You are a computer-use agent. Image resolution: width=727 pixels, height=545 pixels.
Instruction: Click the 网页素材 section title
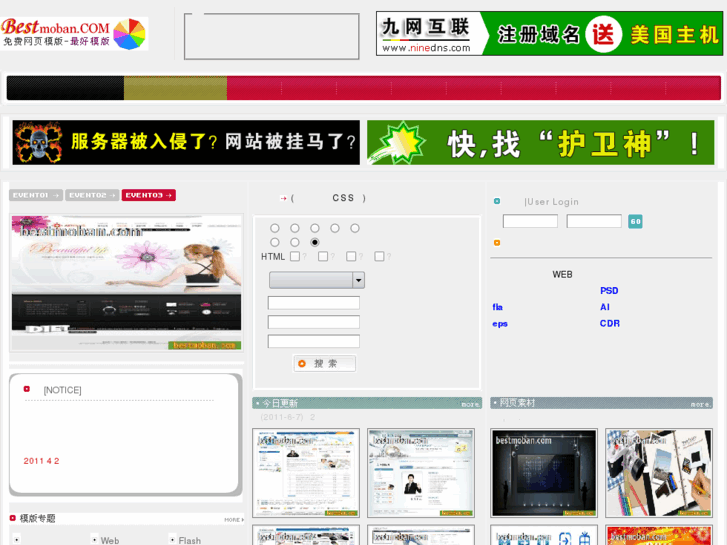517,403
